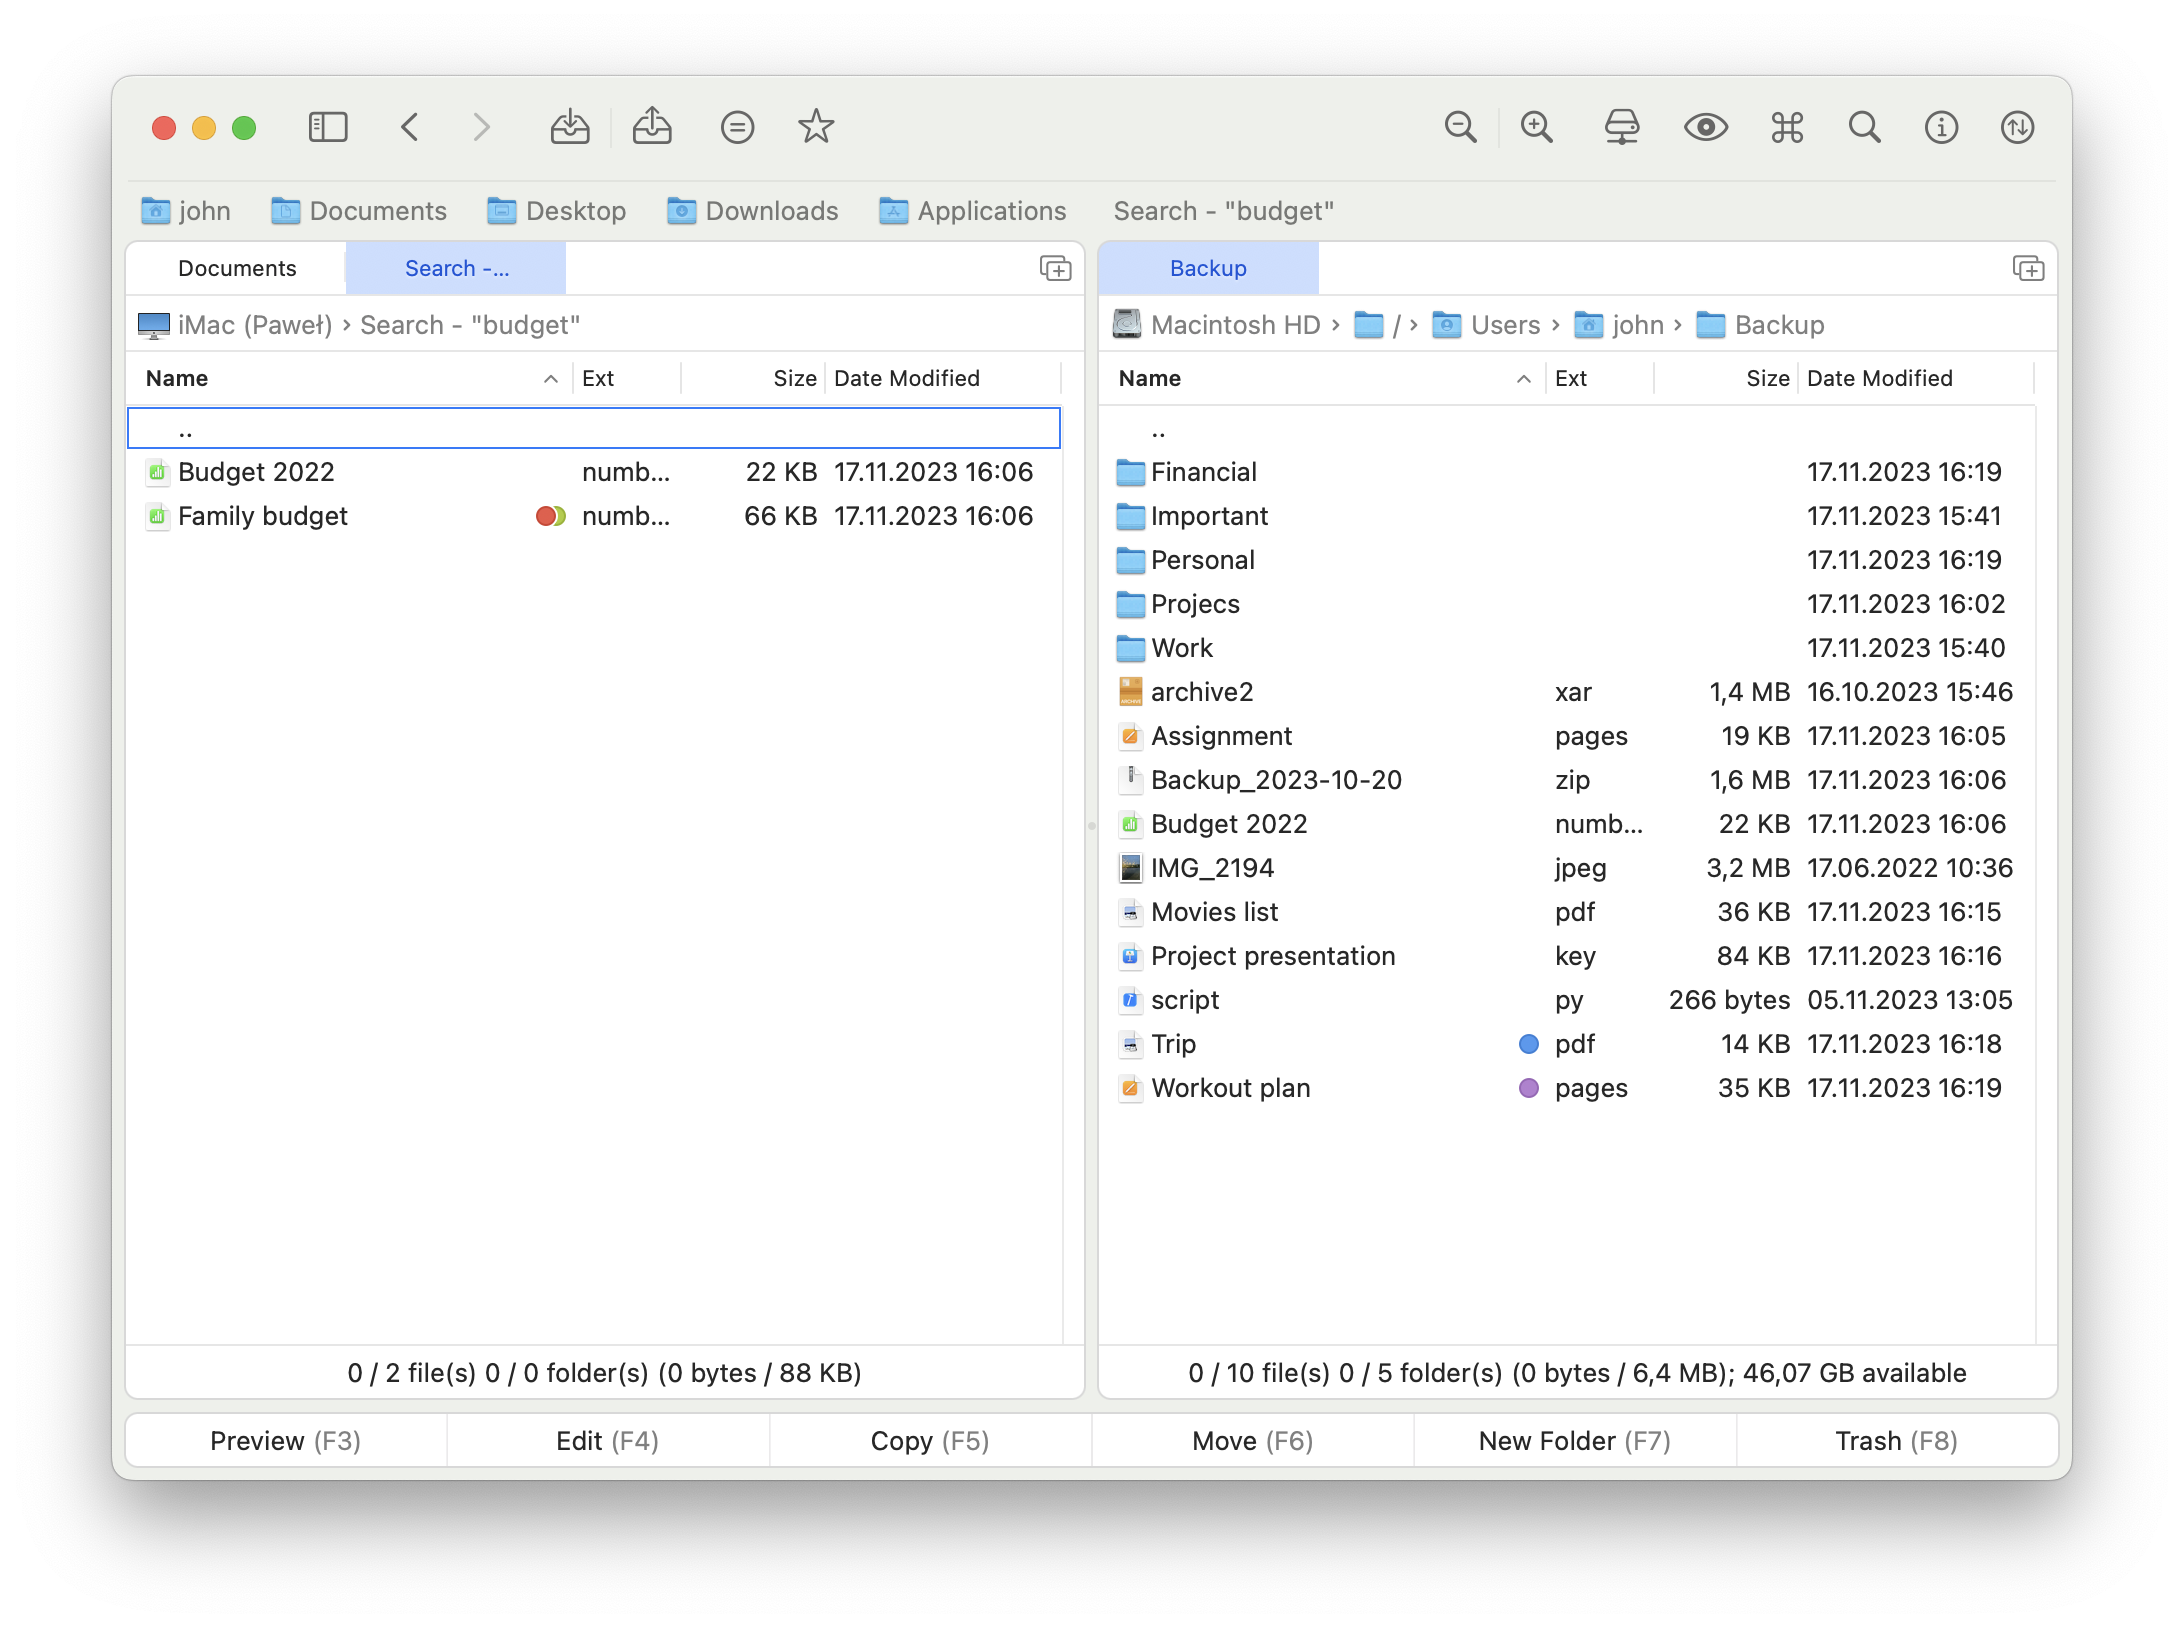Open the parent directory via the .. entry

(x=186, y=428)
